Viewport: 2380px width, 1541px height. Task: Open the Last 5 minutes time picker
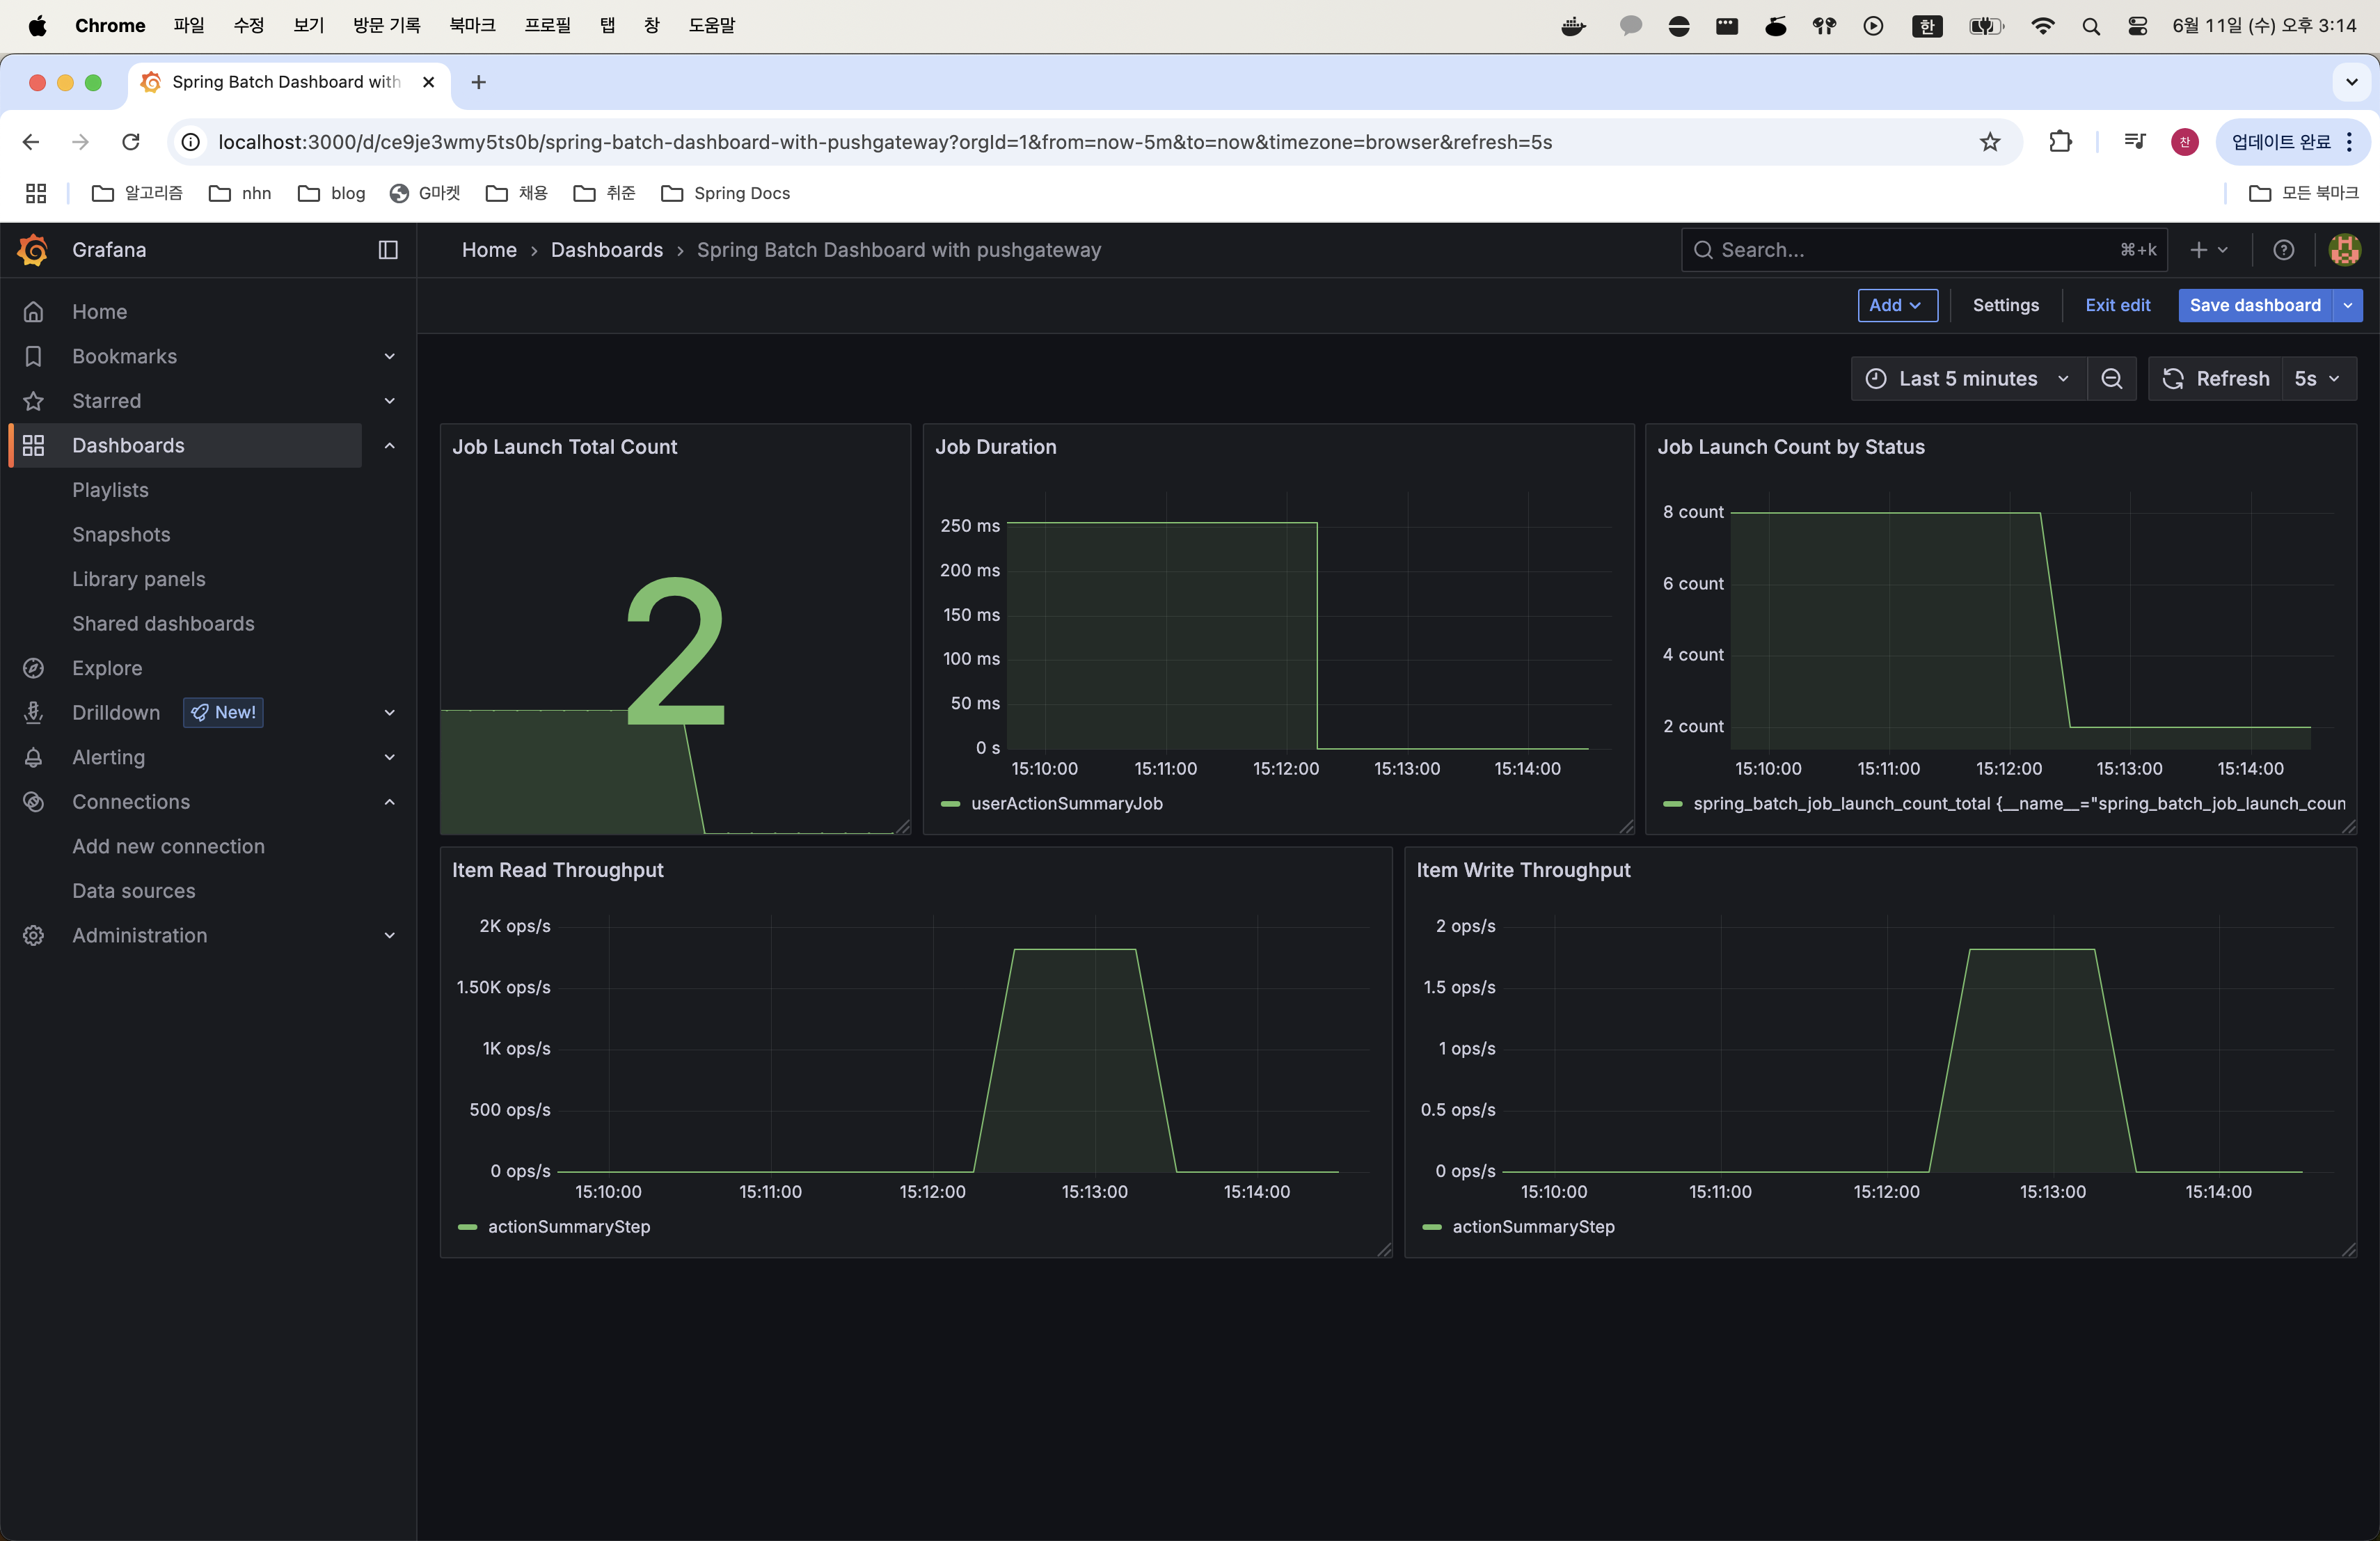coord(1967,379)
